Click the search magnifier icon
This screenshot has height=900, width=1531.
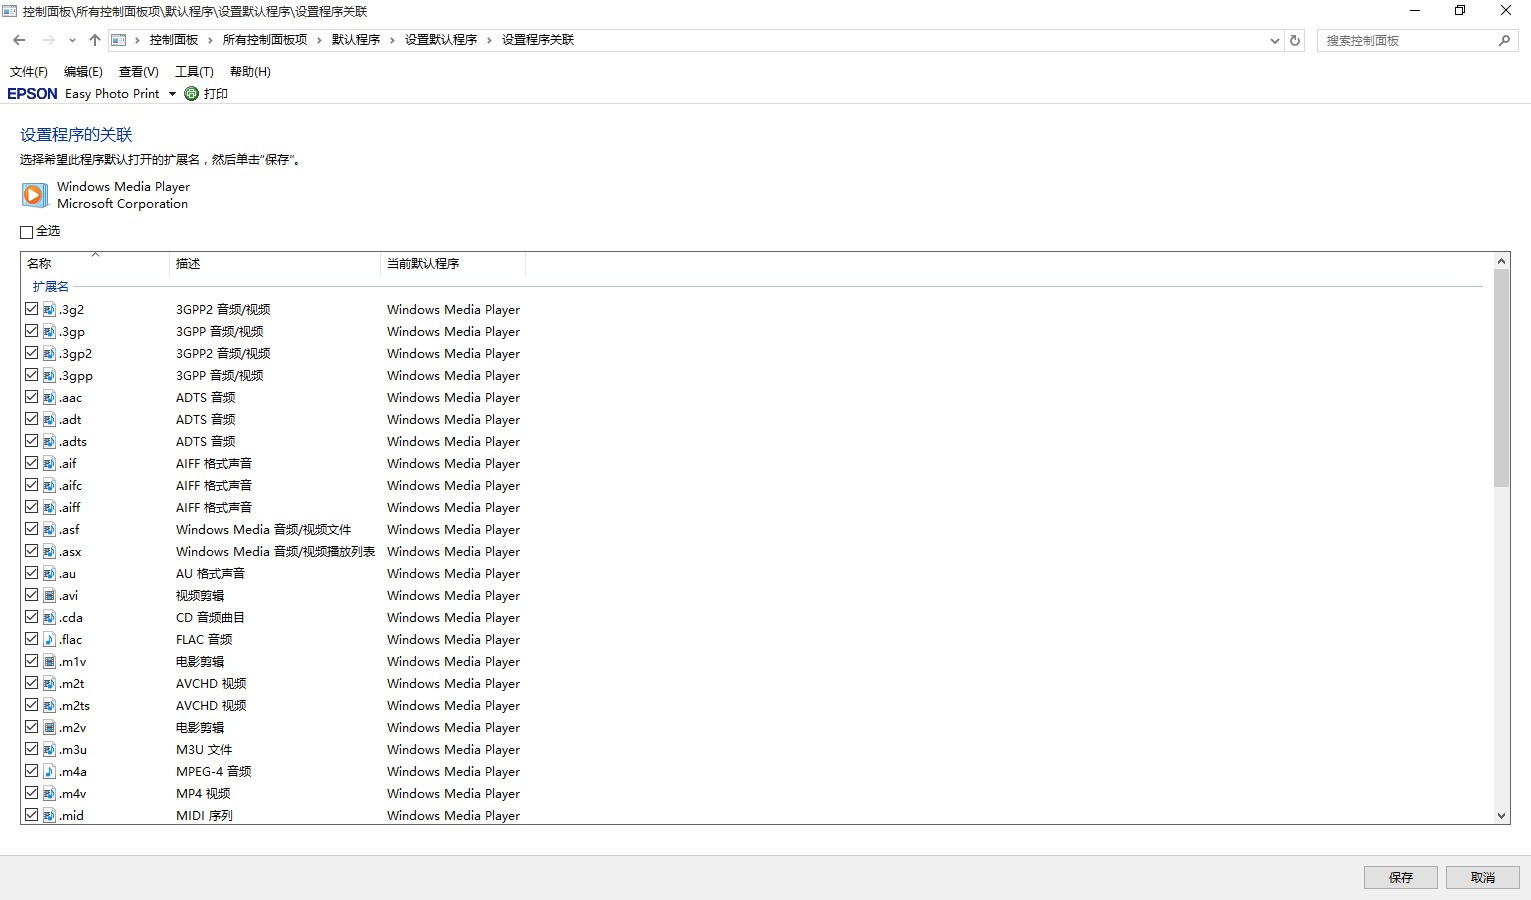pyautogui.click(x=1504, y=40)
